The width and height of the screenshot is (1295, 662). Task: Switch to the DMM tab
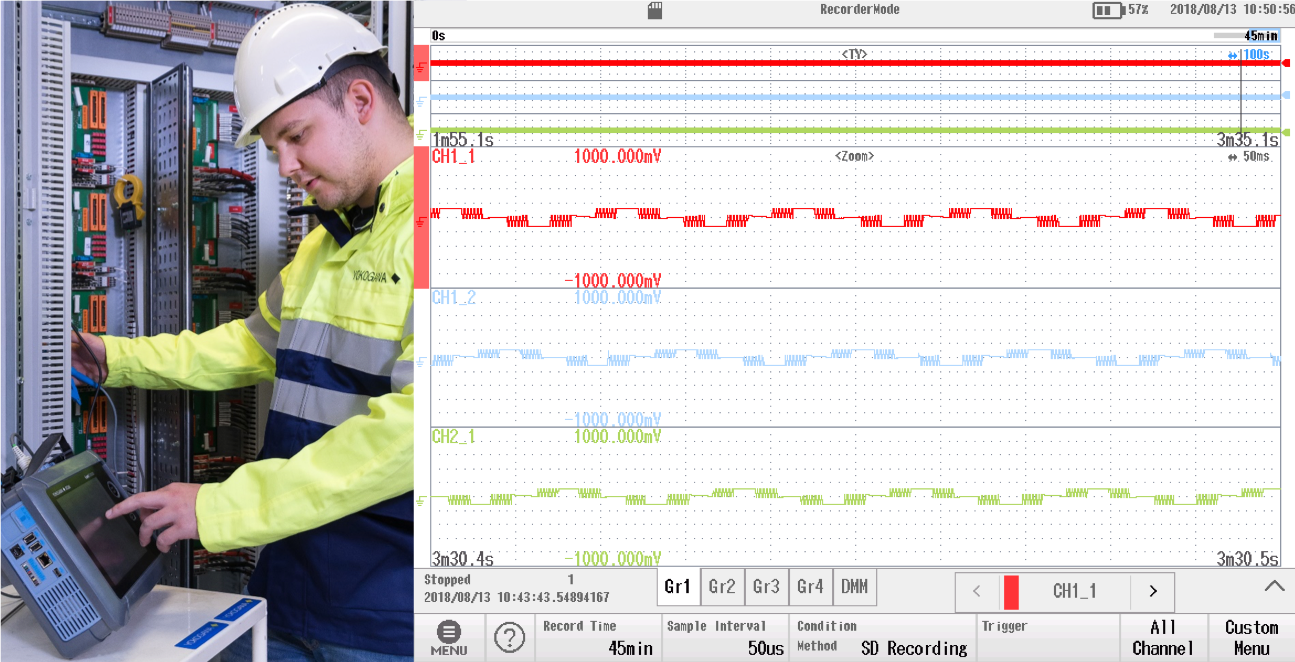pyautogui.click(x=854, y=587)
